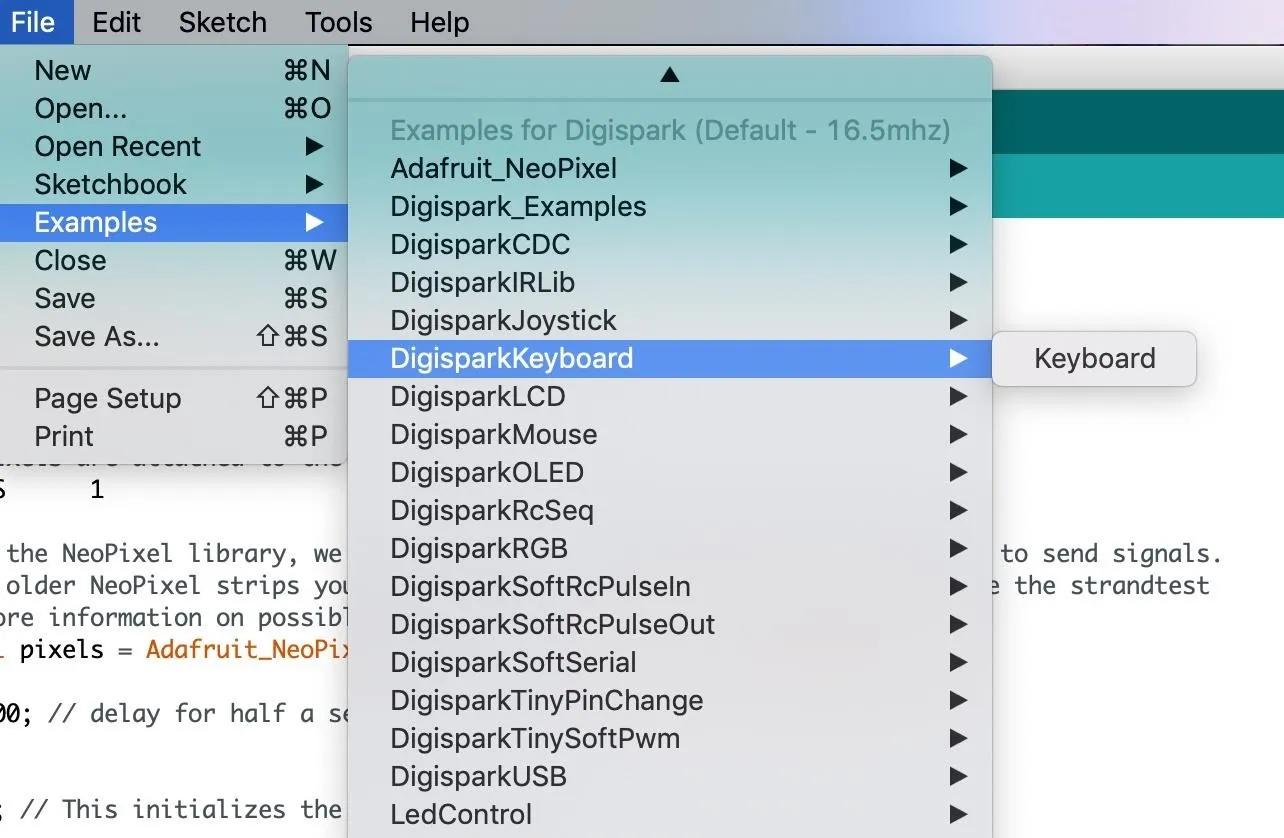Open the Sketch menu
Viewport: 1284px width, 838px height.
pos(223,22)
